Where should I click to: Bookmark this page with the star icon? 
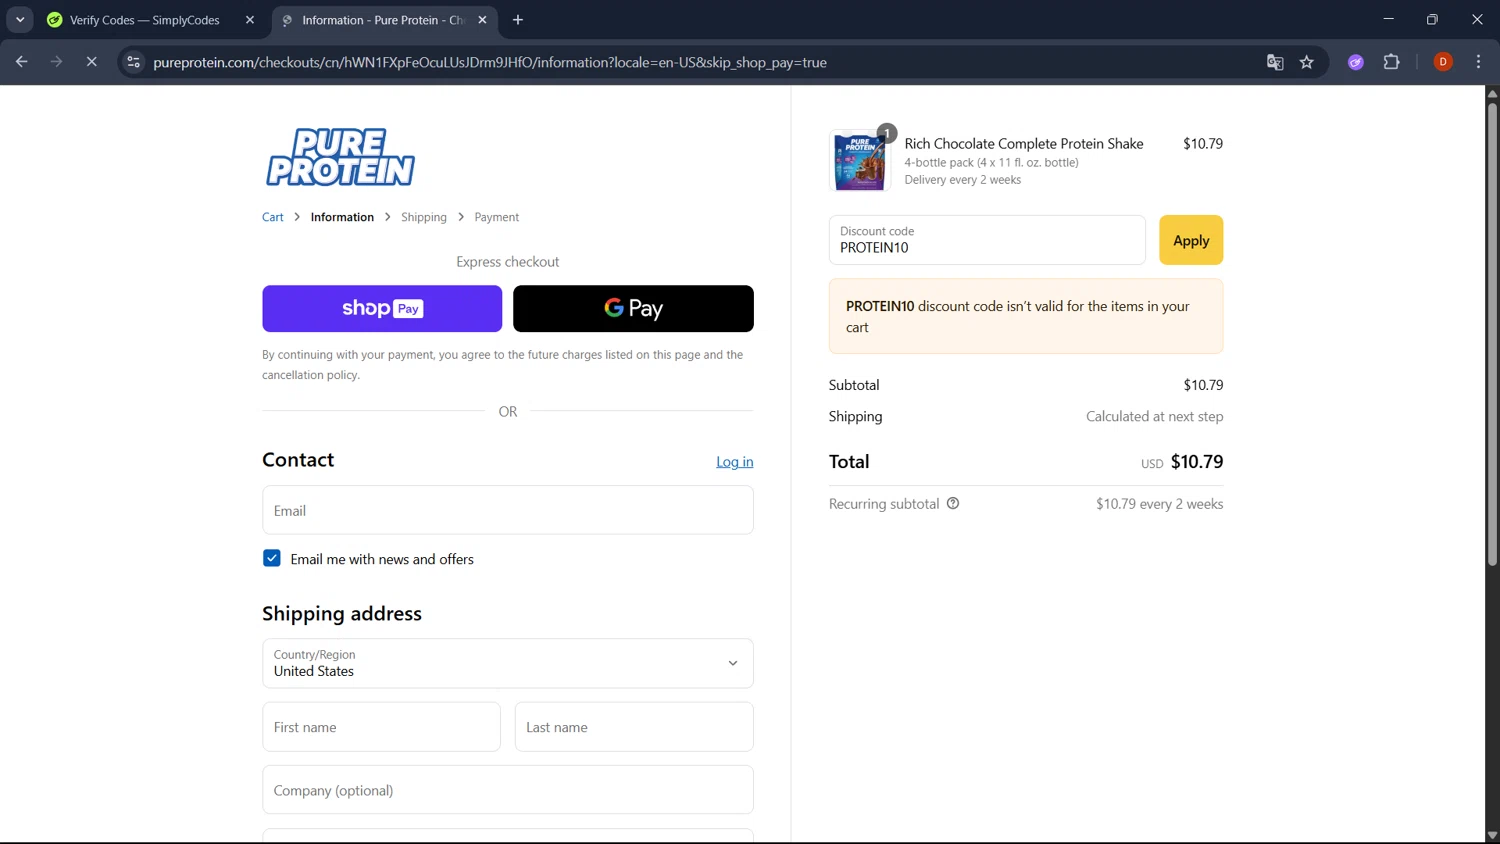1306,62
